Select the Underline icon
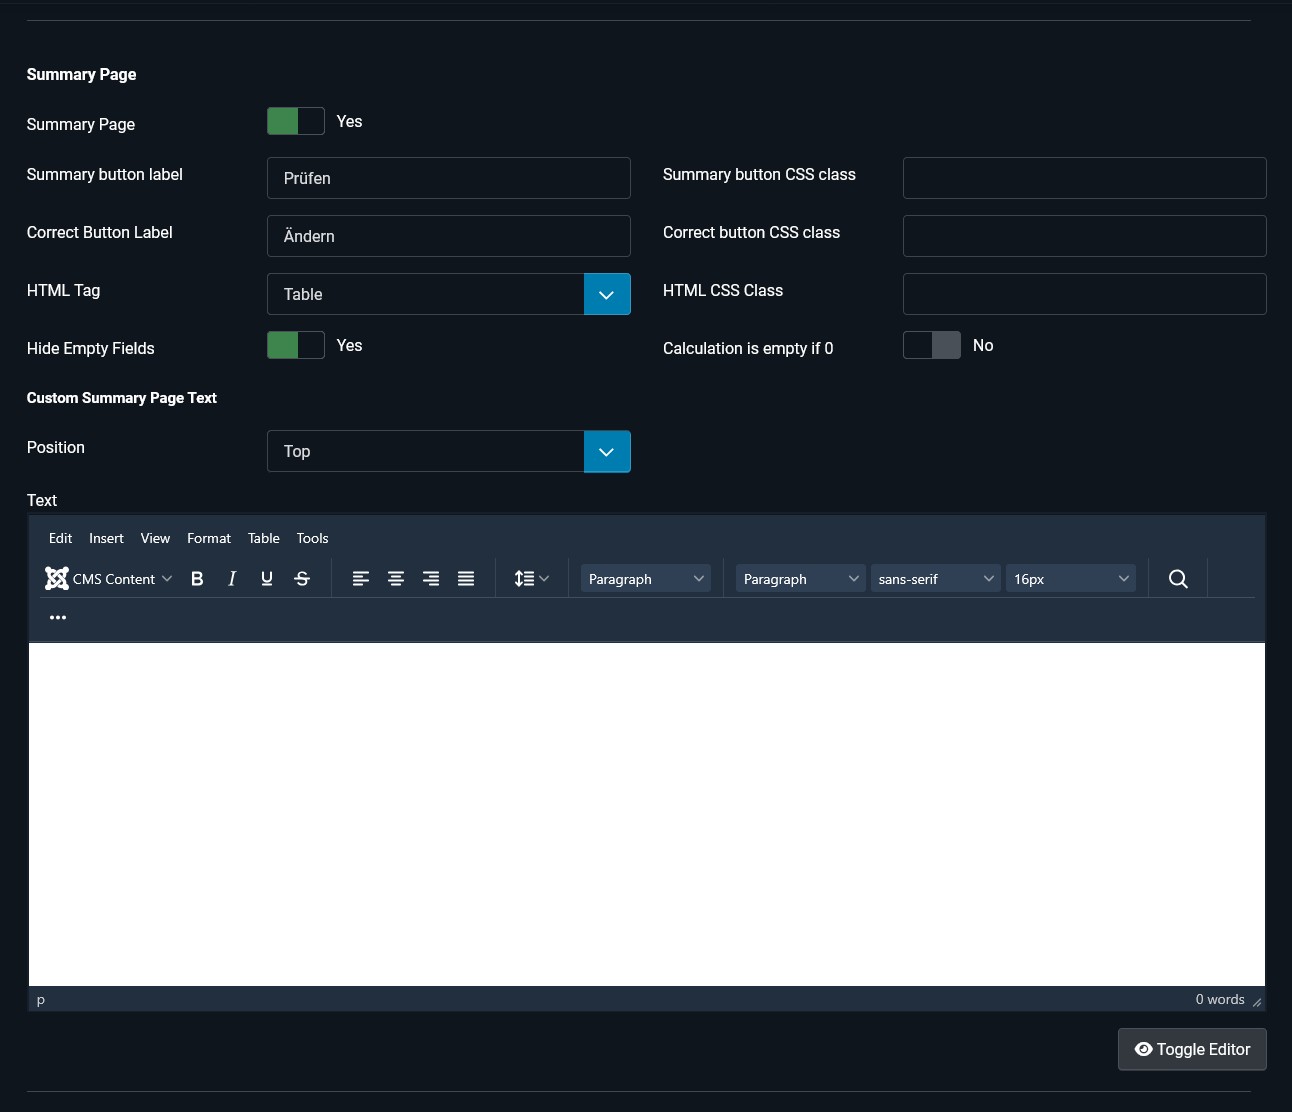 coord(266,578)
